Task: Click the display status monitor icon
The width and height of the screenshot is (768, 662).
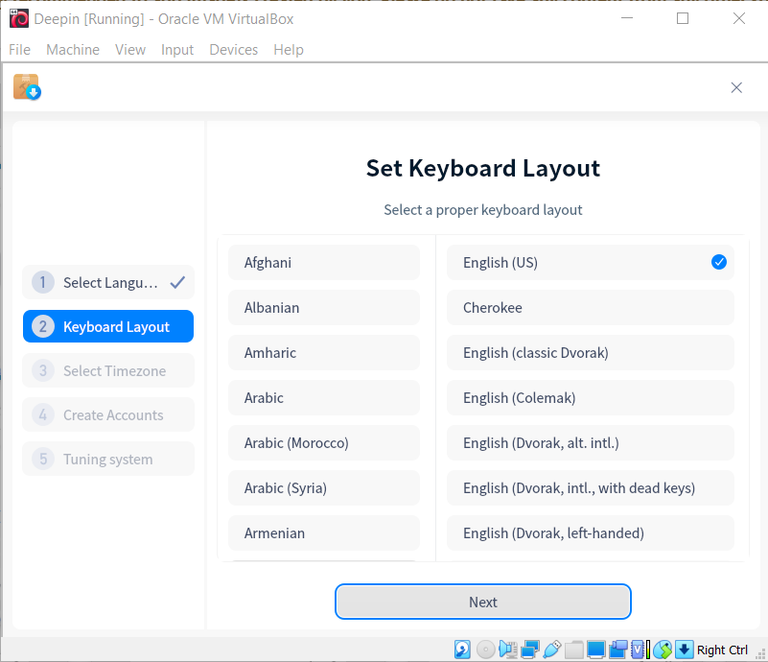Action: (596, 649)
